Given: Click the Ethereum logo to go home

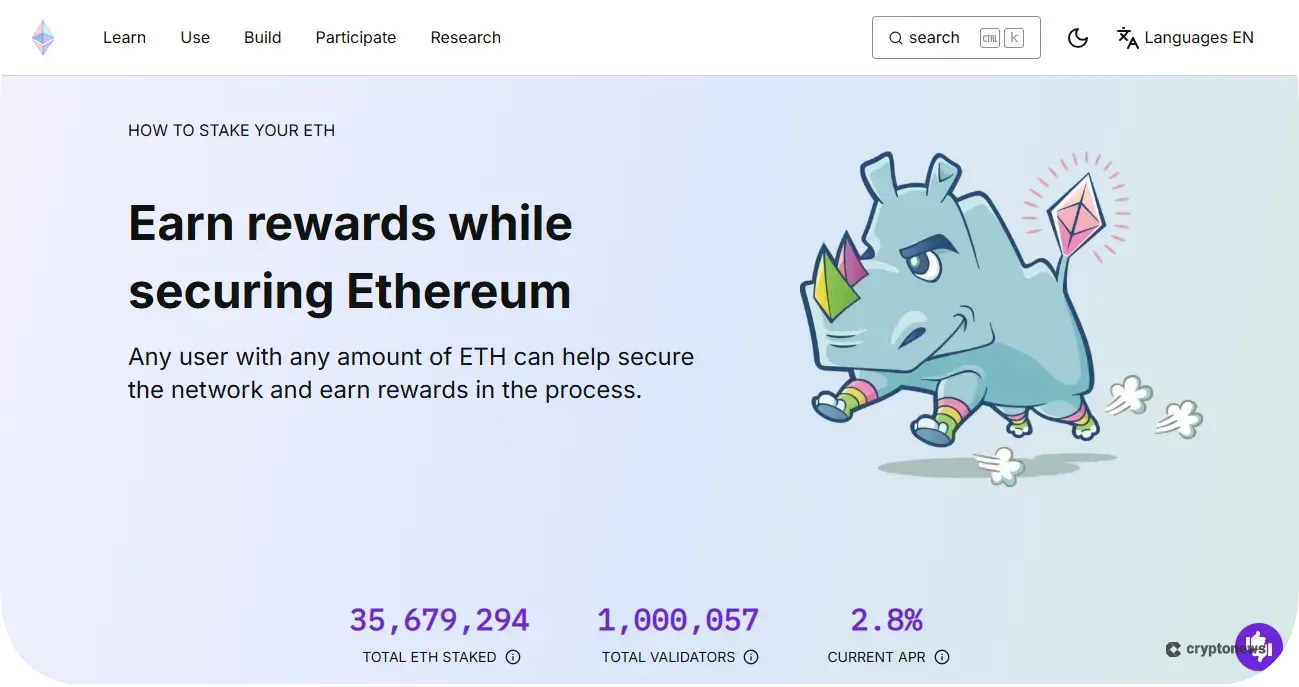Looking at the screenshot, I should pyautogui.click(x=42, y=37).
